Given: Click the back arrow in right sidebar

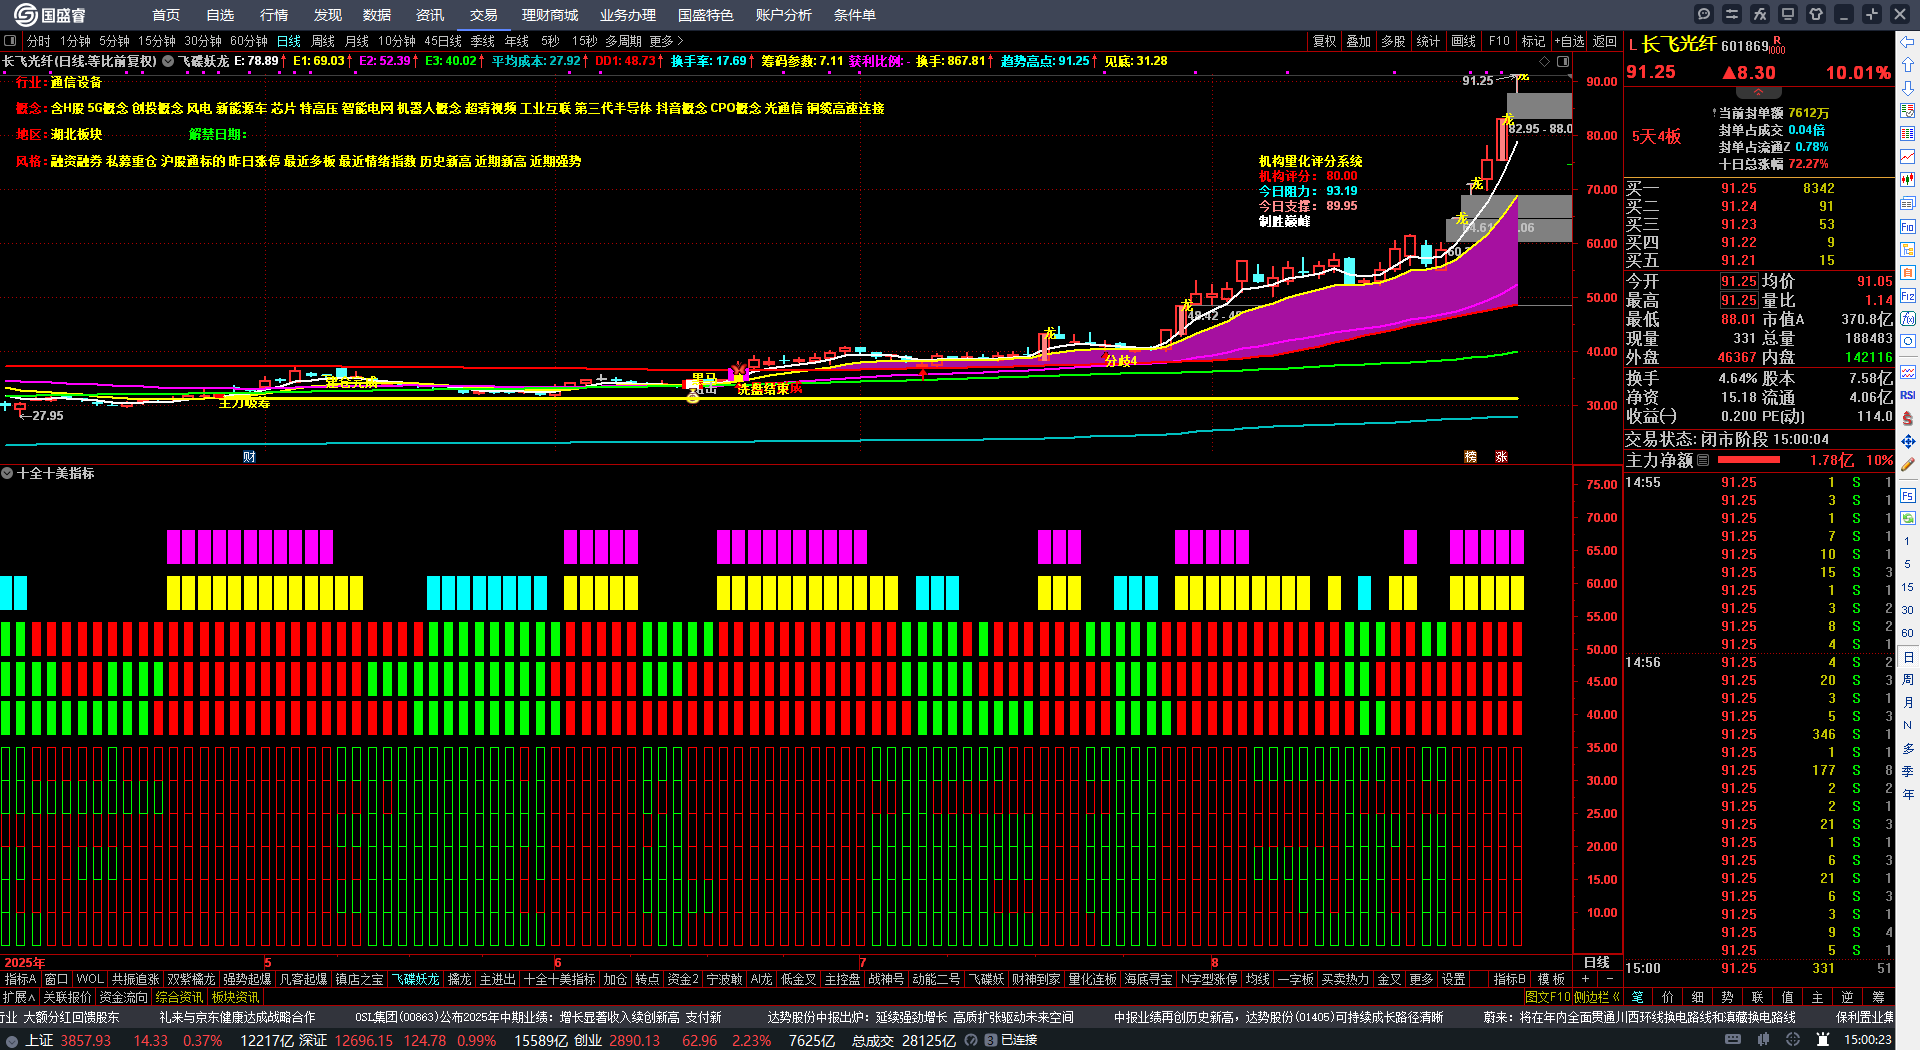Looking at the screenshot, I should pos(1908,41).
